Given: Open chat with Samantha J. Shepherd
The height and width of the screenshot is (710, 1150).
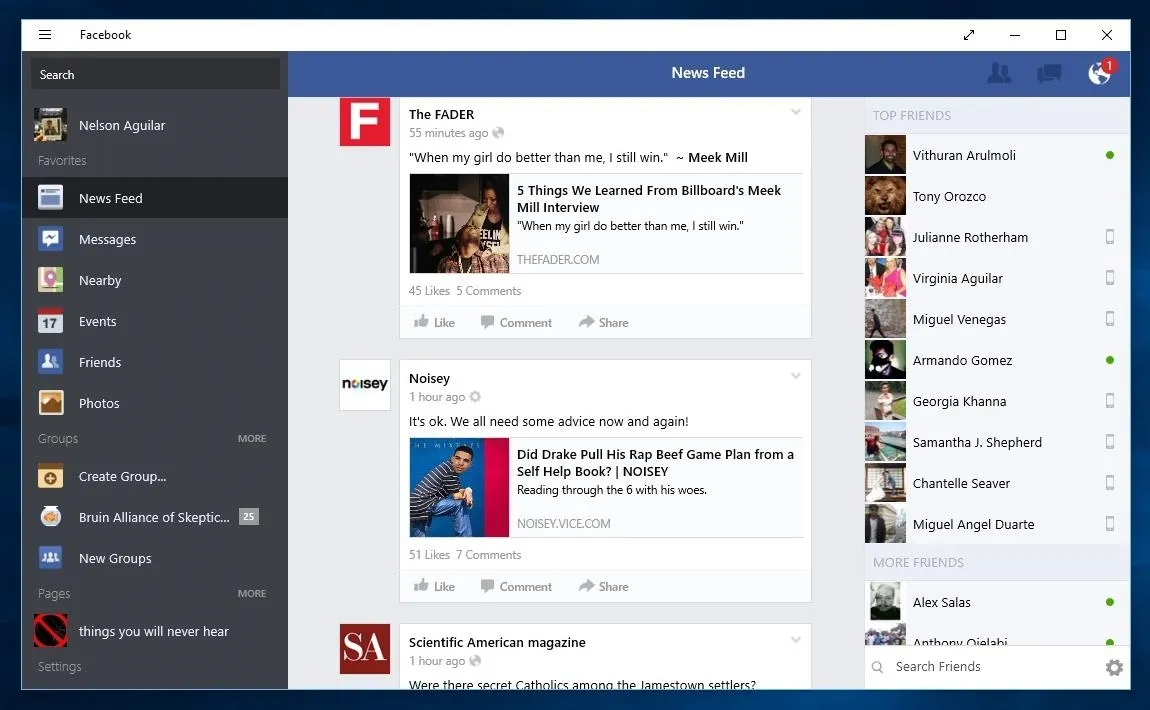Looking at the screenshot, I should 997,442.
